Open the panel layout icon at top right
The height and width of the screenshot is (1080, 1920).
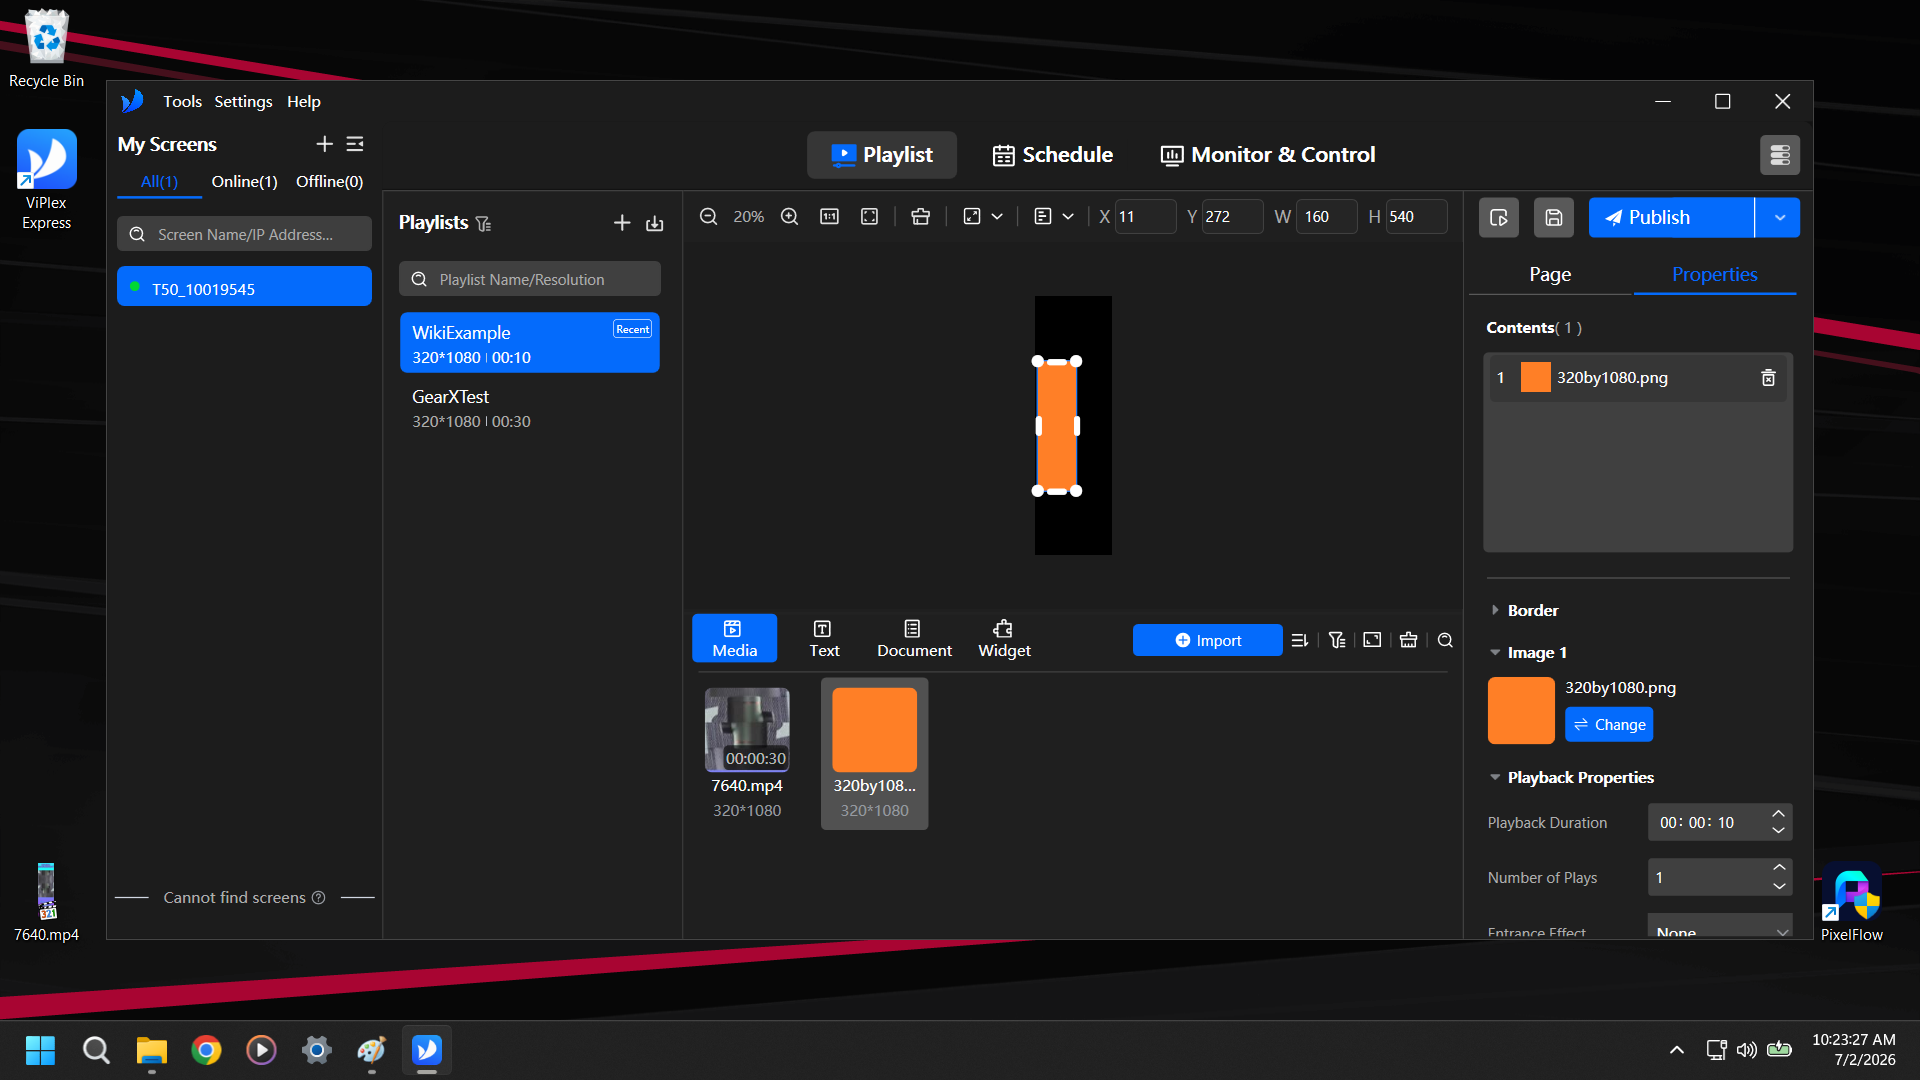(x=1780, y=155)
